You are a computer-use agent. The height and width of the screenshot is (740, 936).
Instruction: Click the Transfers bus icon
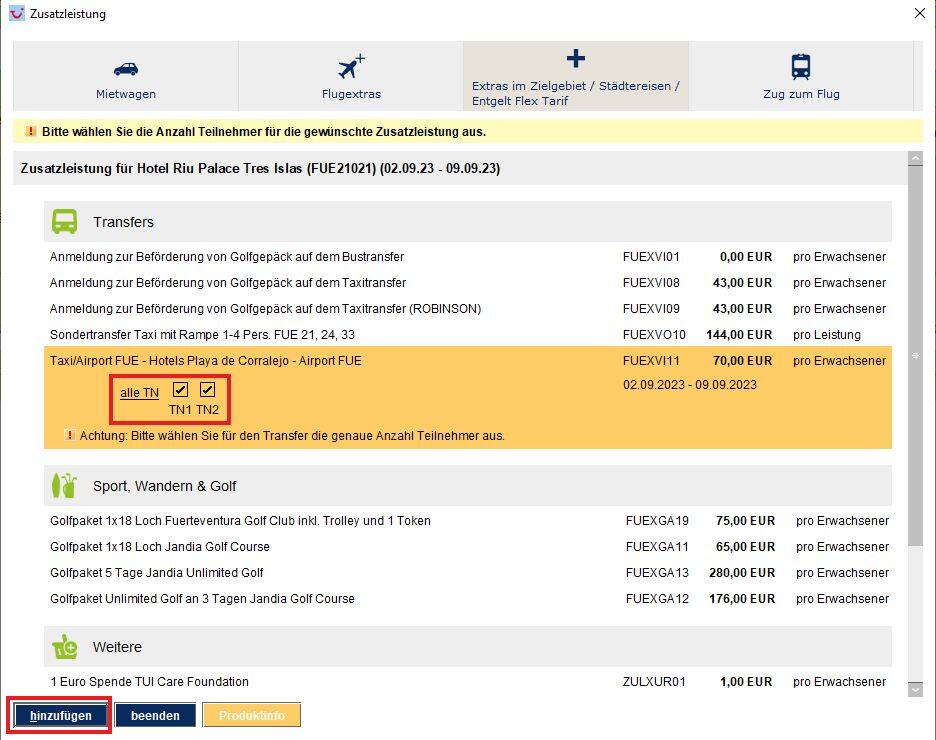coord(65,221)
